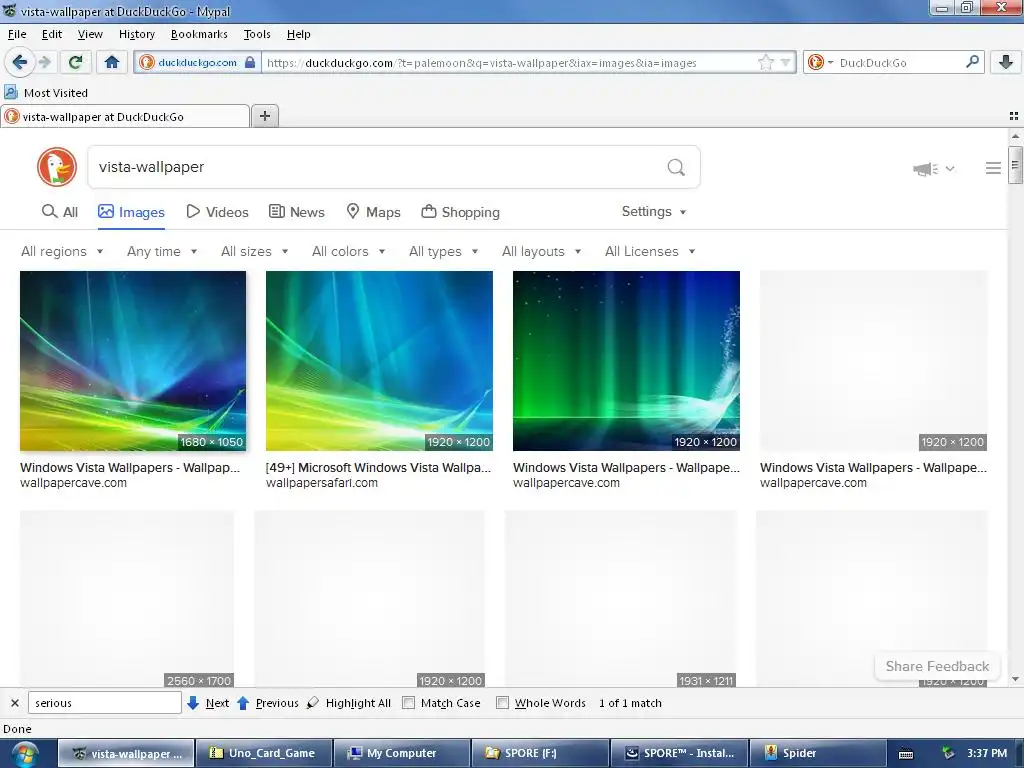Viewport: 1024px width, 768px height.
Task: Click the Share Feedback button
Action: (937, 666)
